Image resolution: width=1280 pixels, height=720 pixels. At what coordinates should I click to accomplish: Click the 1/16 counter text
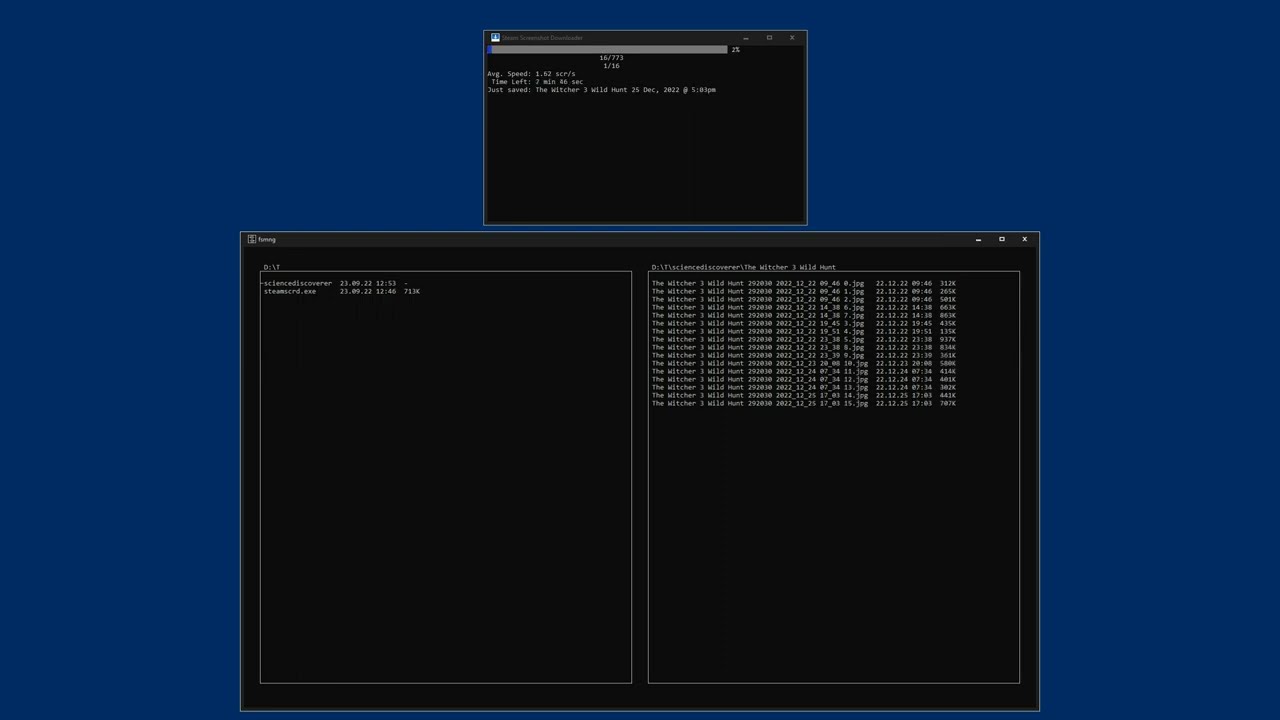pyautogui.click(x=611, y=66)
